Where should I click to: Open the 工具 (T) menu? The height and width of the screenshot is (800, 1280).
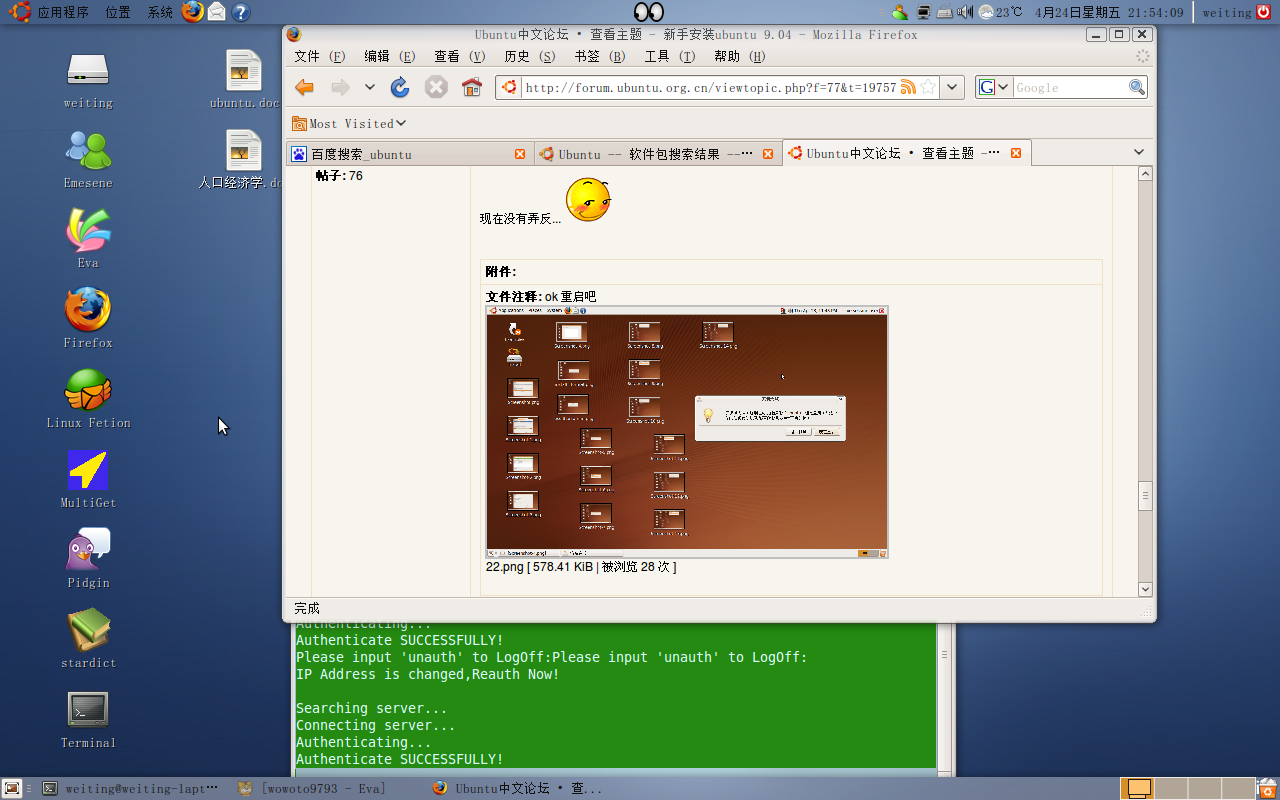point(669,57)
